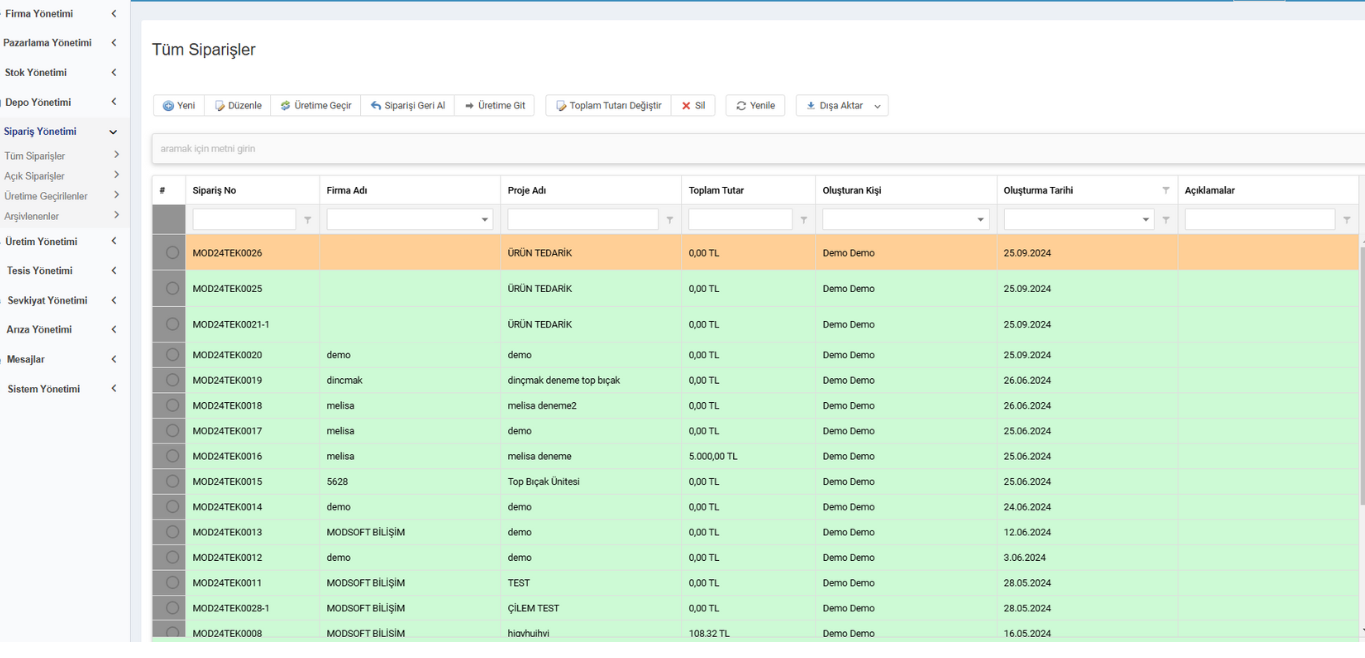Screen dimensions: 1365x658
Task: Click the Yeni button
Action: click(x=179, y=106)
